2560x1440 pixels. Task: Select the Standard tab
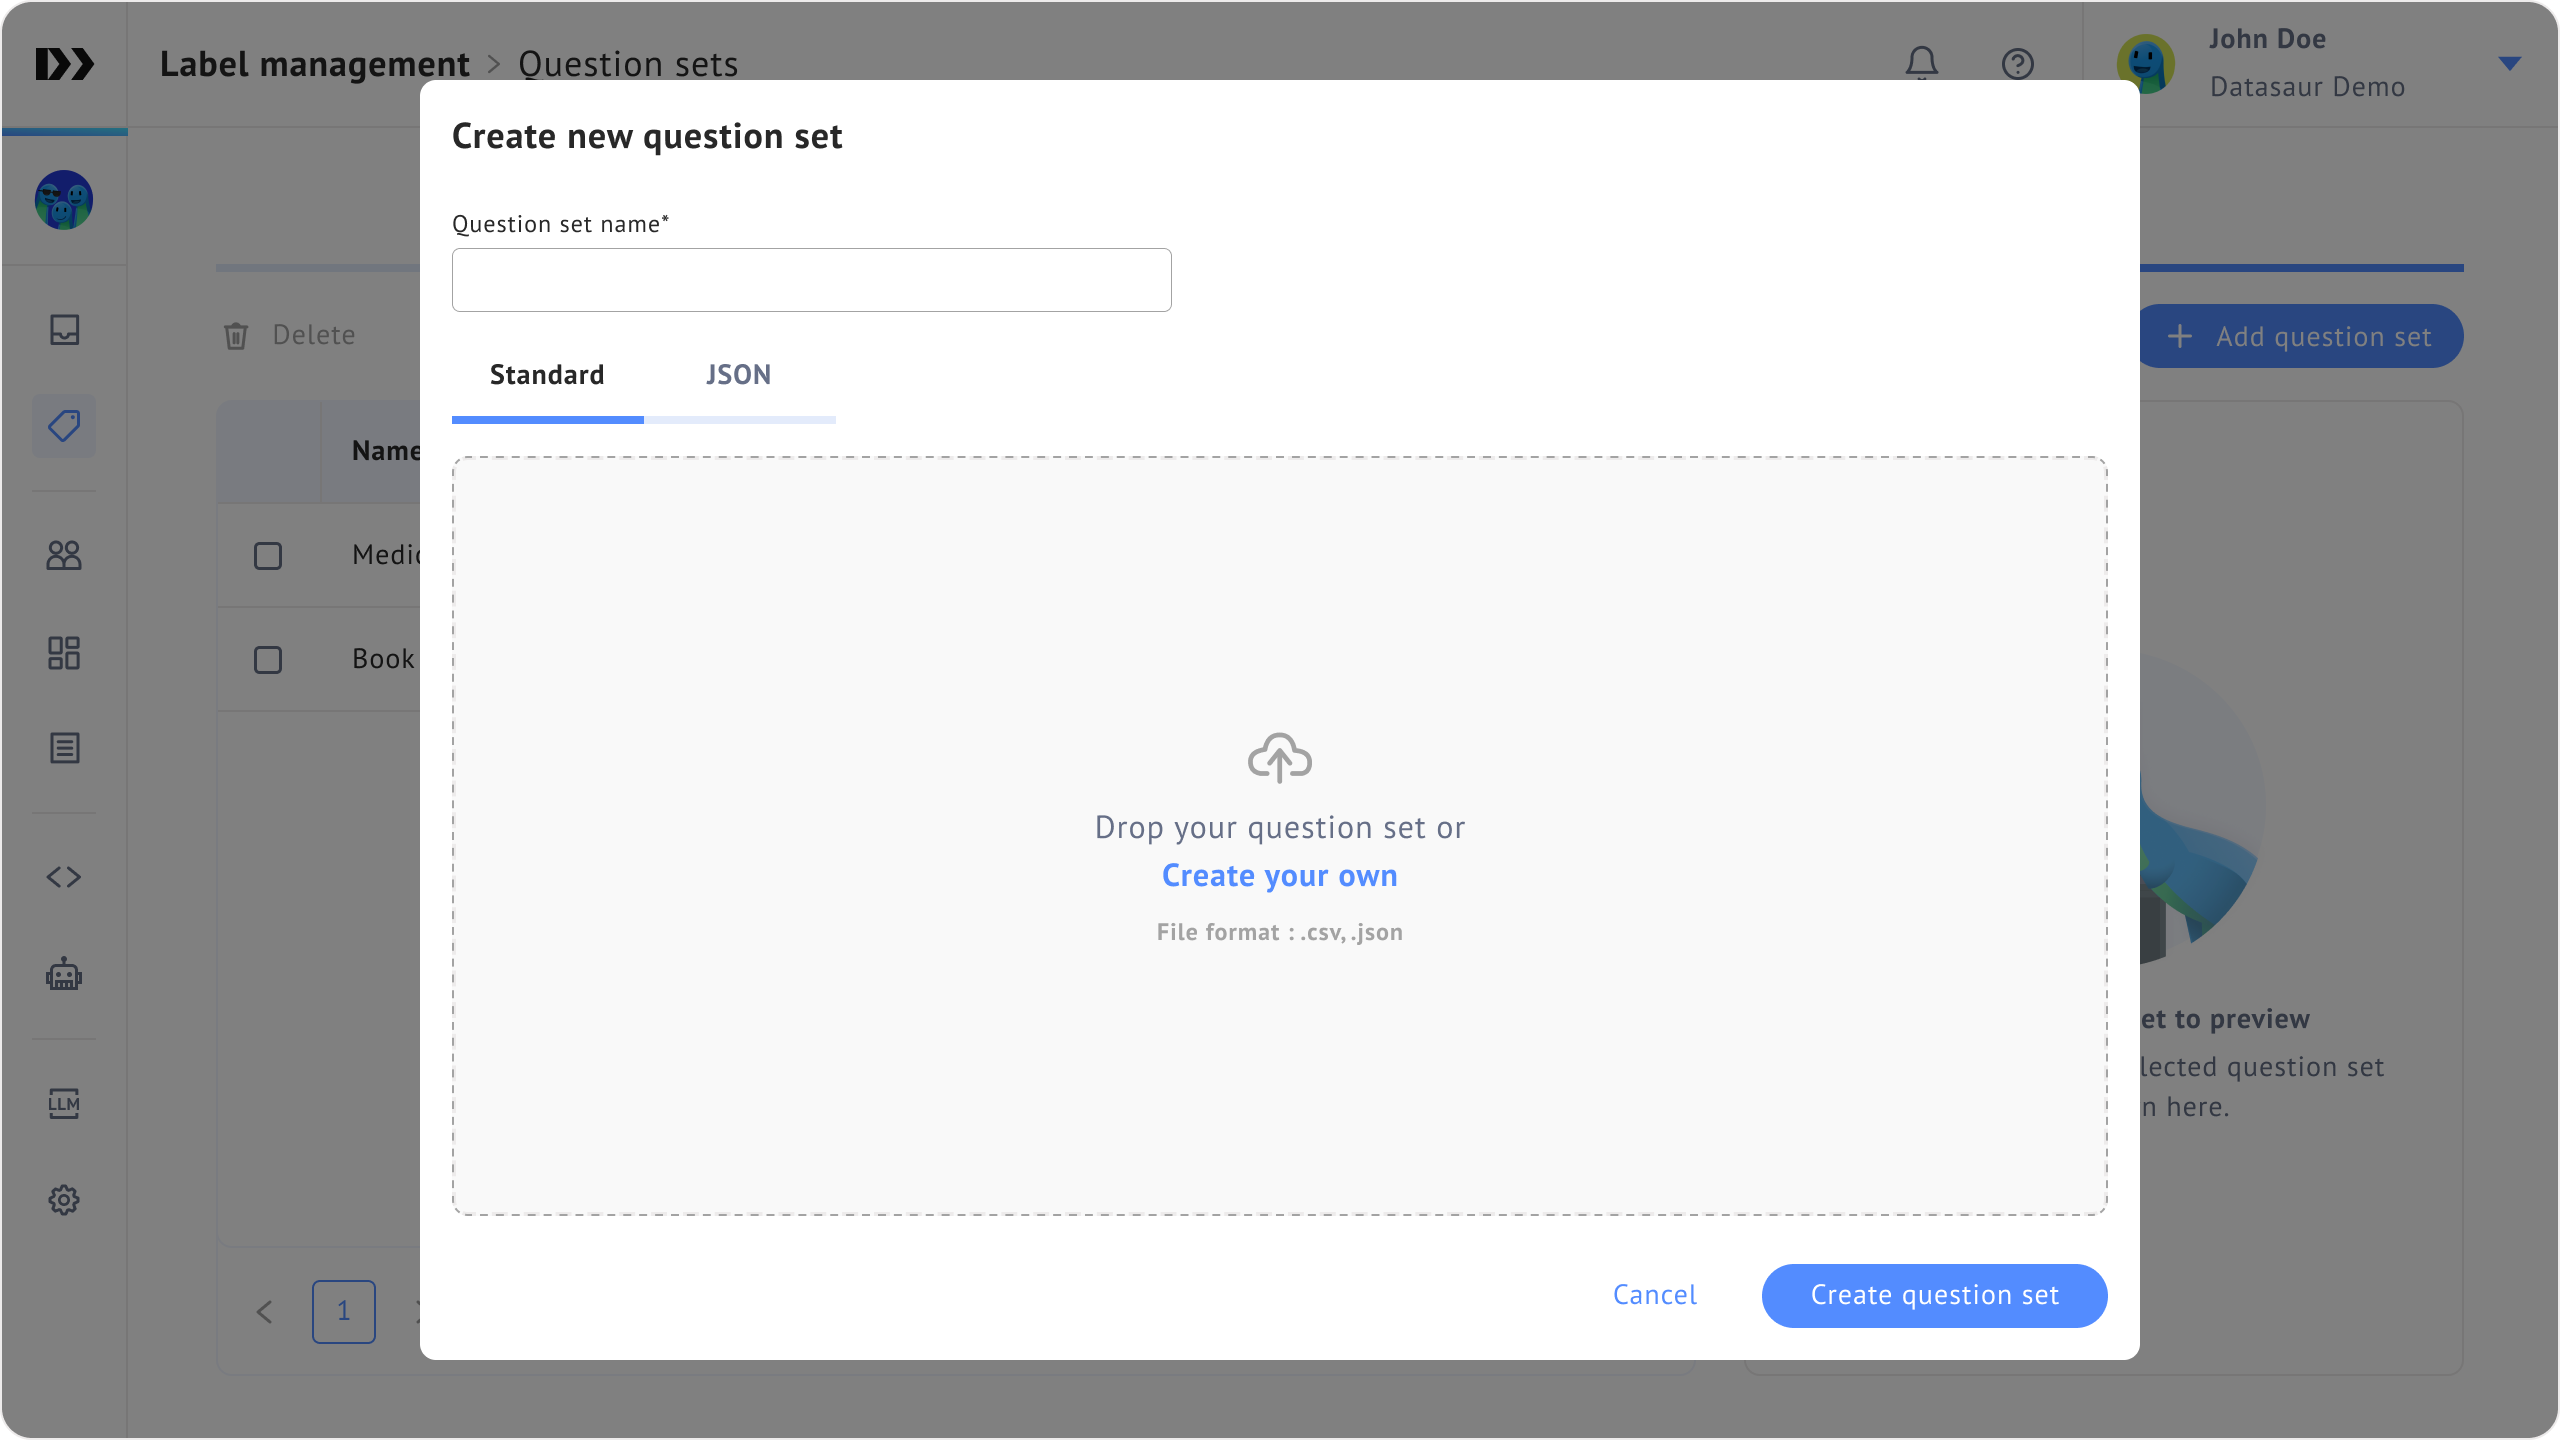[547, 375]
